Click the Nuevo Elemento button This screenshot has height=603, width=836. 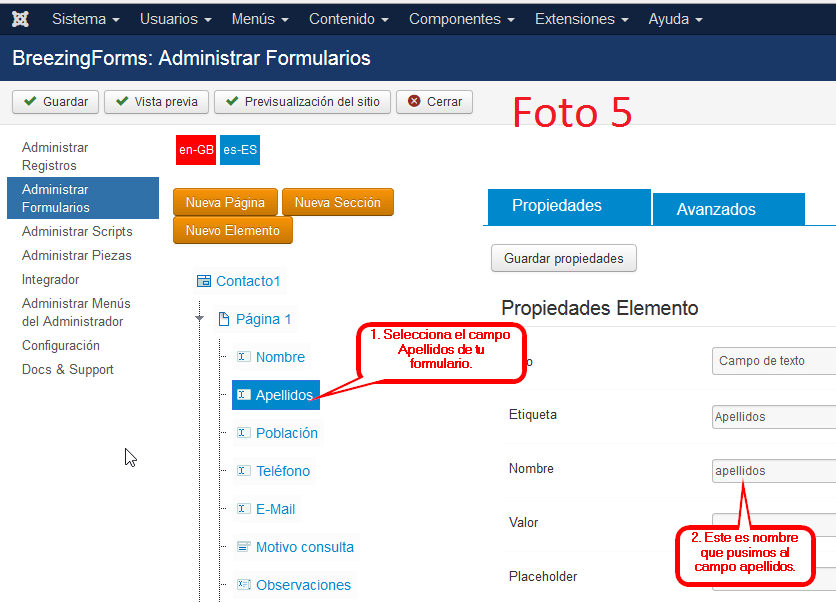pyautogui.click(x=232, y=230)
